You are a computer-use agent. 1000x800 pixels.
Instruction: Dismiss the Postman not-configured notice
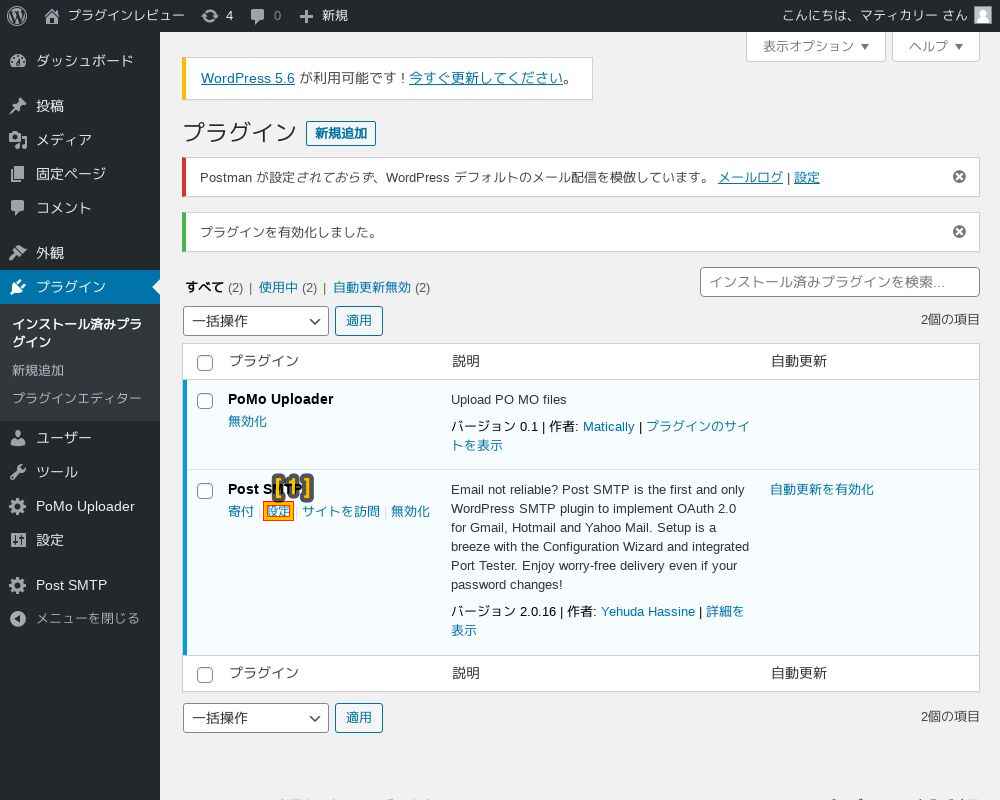click(959, 177)
